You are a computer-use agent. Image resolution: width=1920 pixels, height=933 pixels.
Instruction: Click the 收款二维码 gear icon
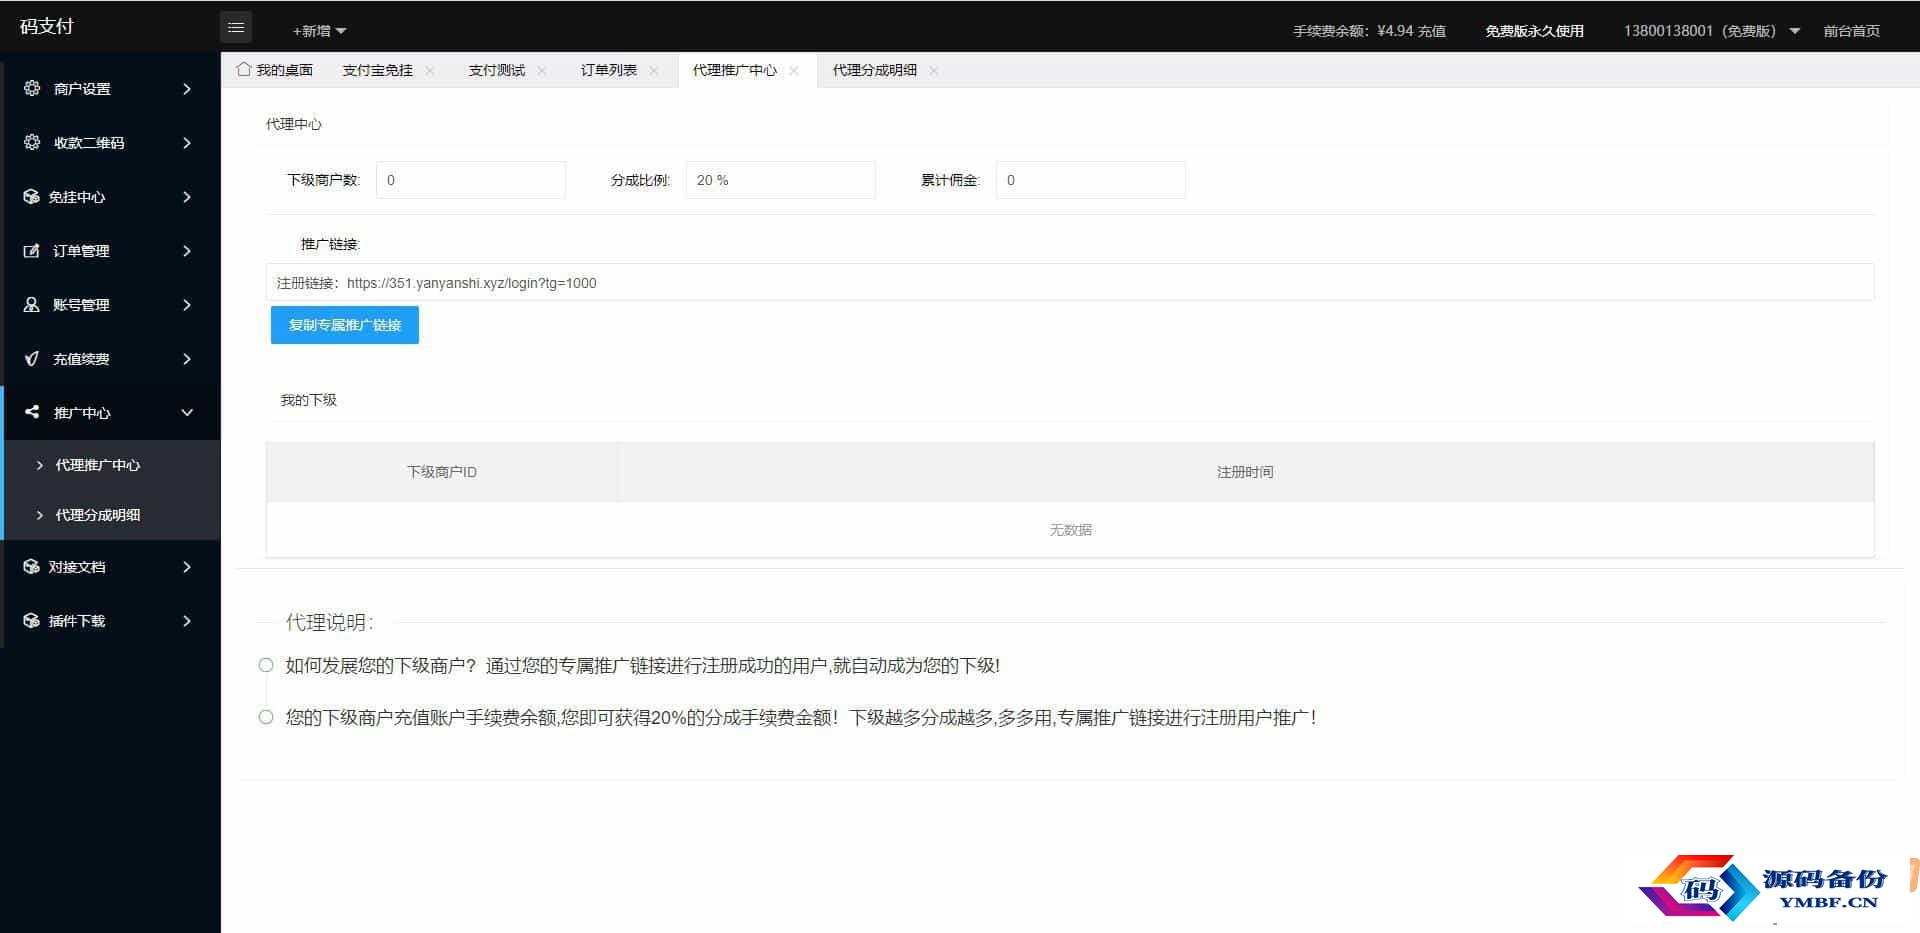(32, 142)
